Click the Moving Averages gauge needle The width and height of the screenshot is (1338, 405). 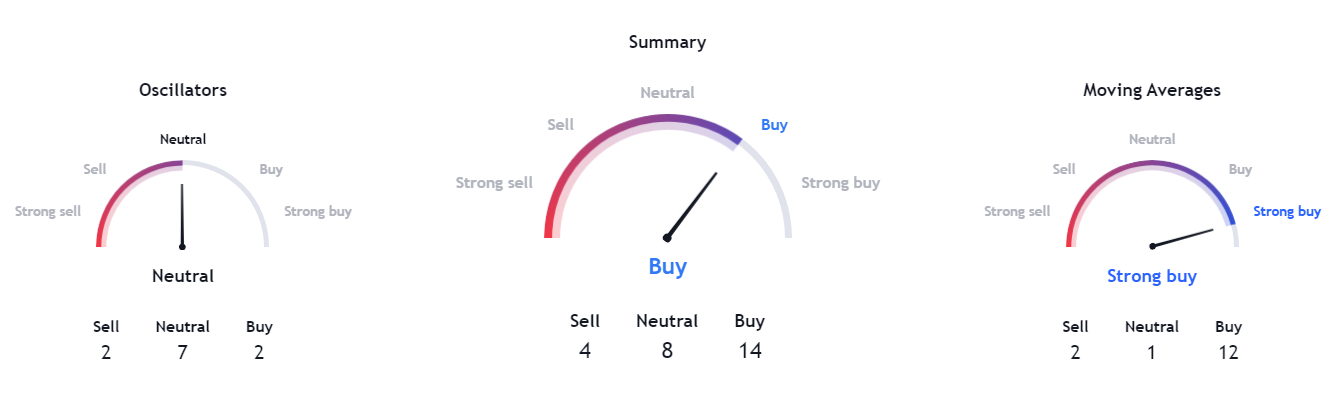1184,237
